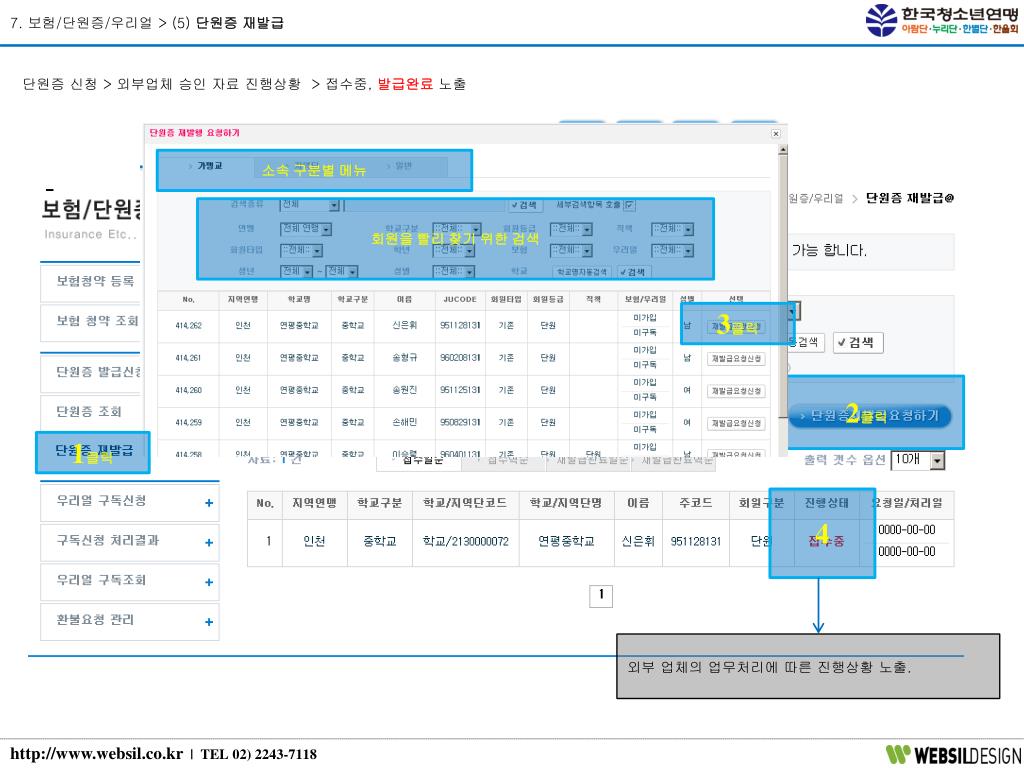The height and width of the screenshot is (768, 1024).
Task: Open the 우리얼 filter dropdown
Action: (x=673, y=250)
